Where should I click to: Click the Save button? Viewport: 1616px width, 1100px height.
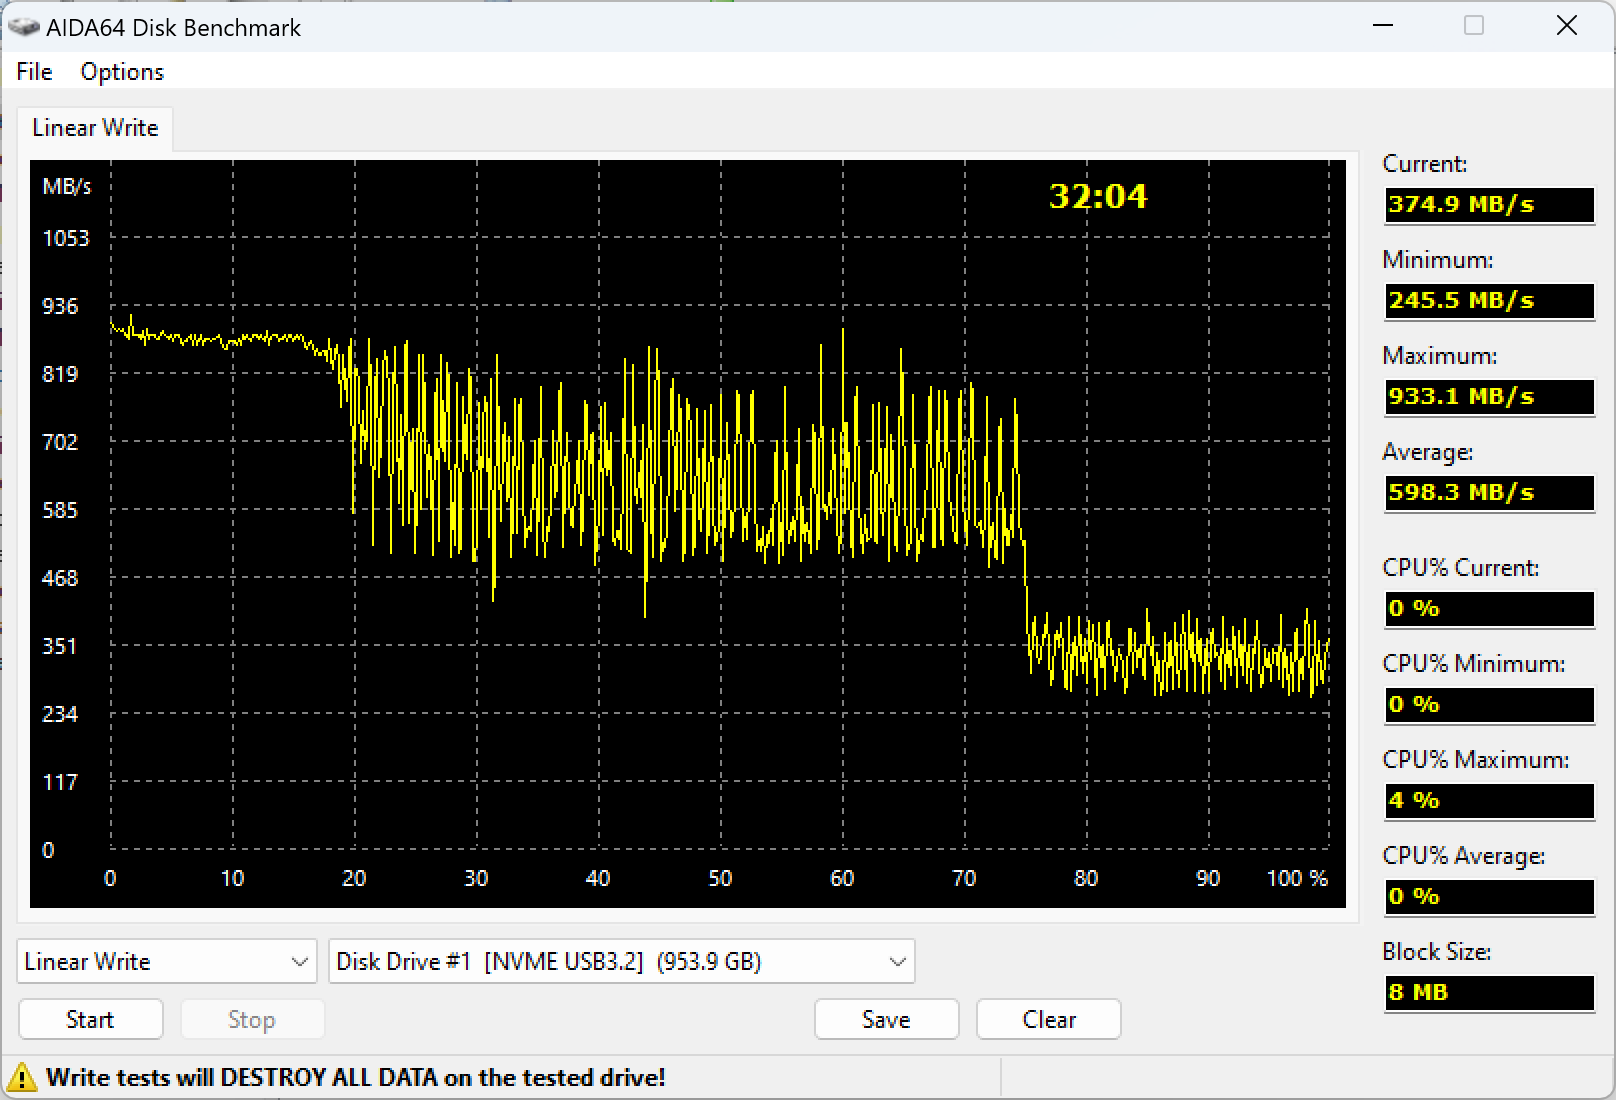(x=886, y=1019)
